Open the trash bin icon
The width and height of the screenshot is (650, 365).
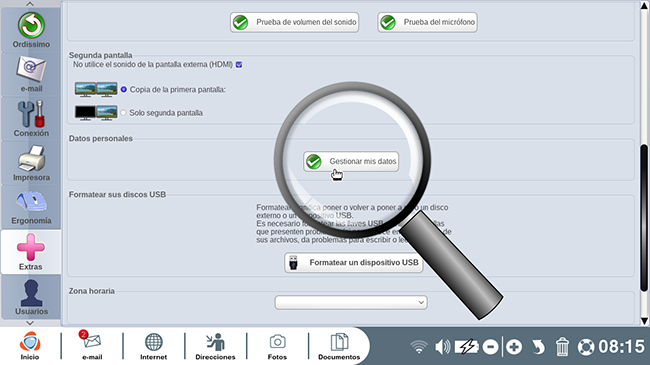562,347
